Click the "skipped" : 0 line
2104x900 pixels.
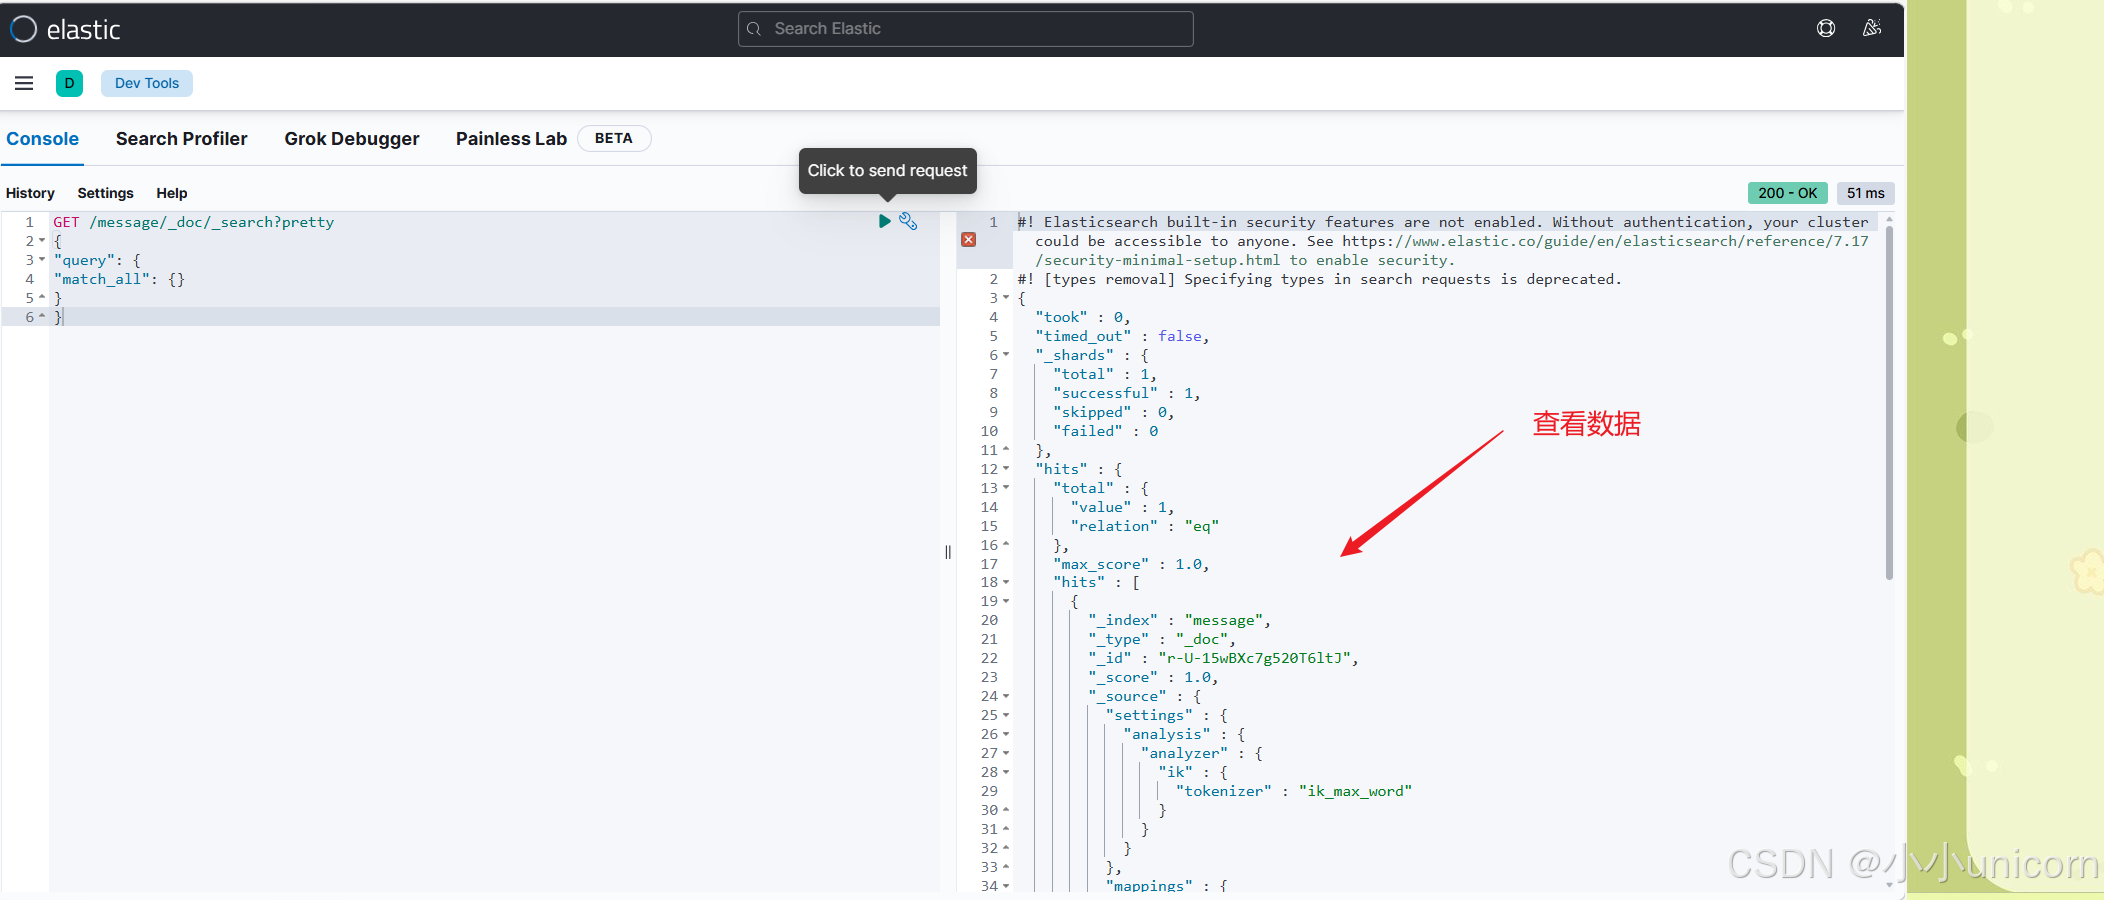tap(1113, 412)
